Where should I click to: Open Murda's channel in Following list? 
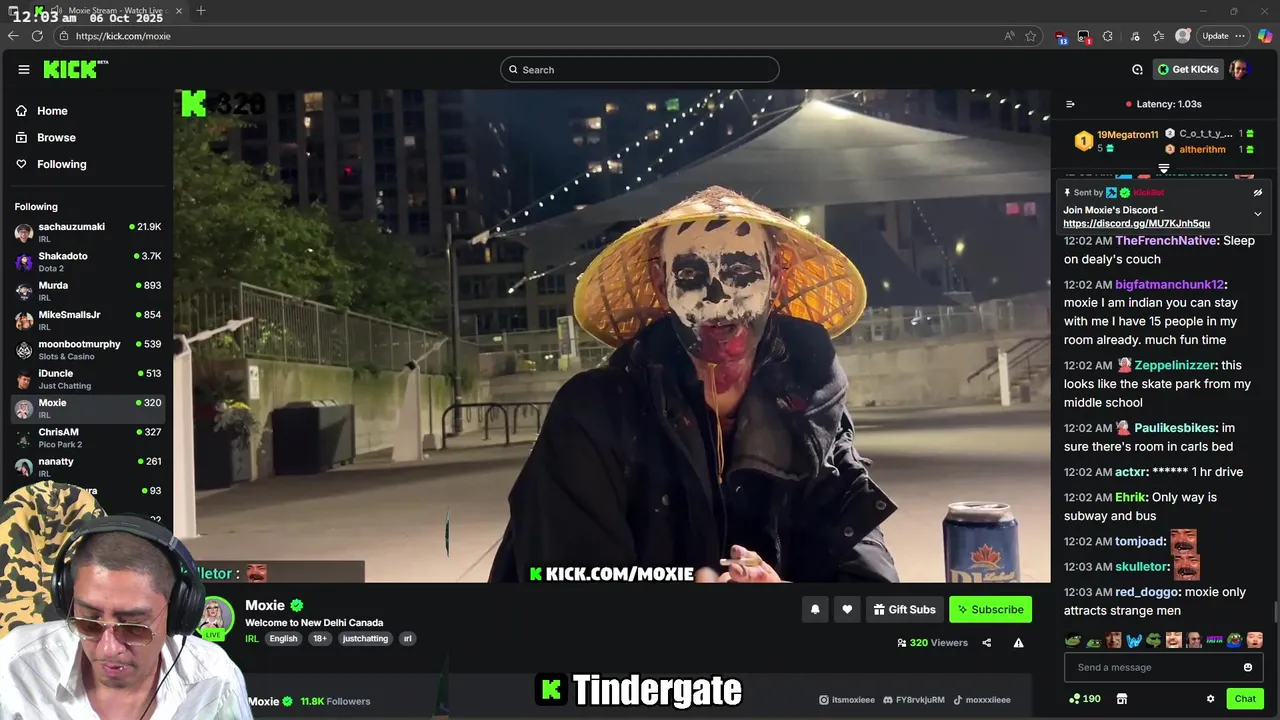point(88,291)
